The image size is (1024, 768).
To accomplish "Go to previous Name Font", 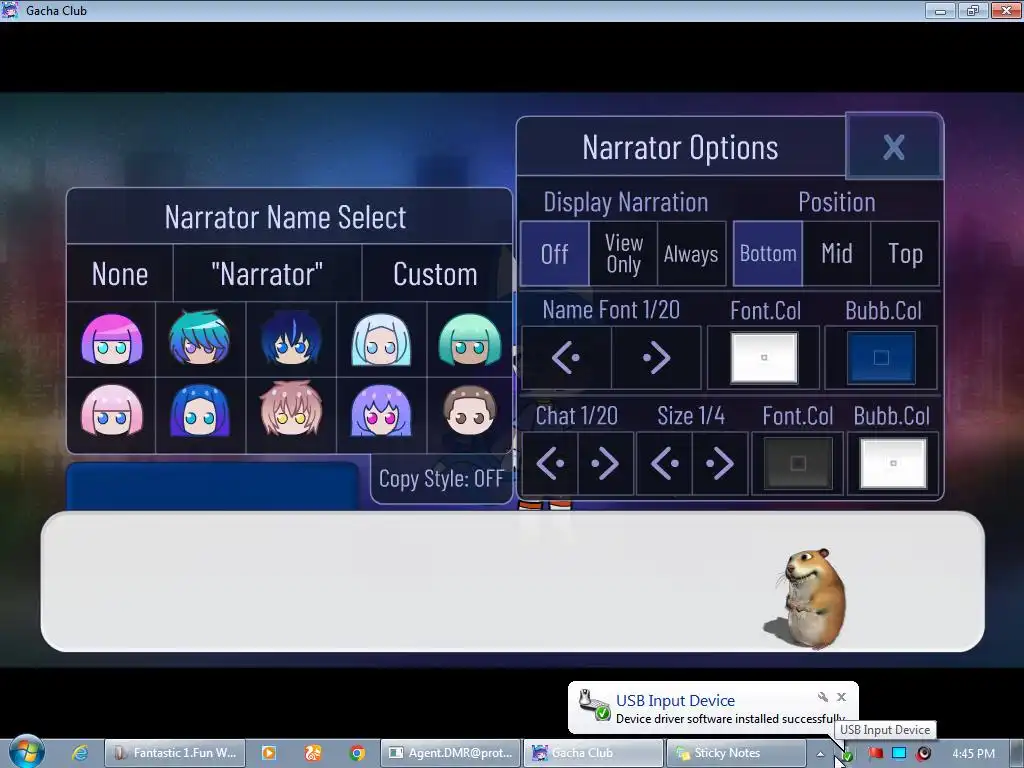I will (566, 357).
